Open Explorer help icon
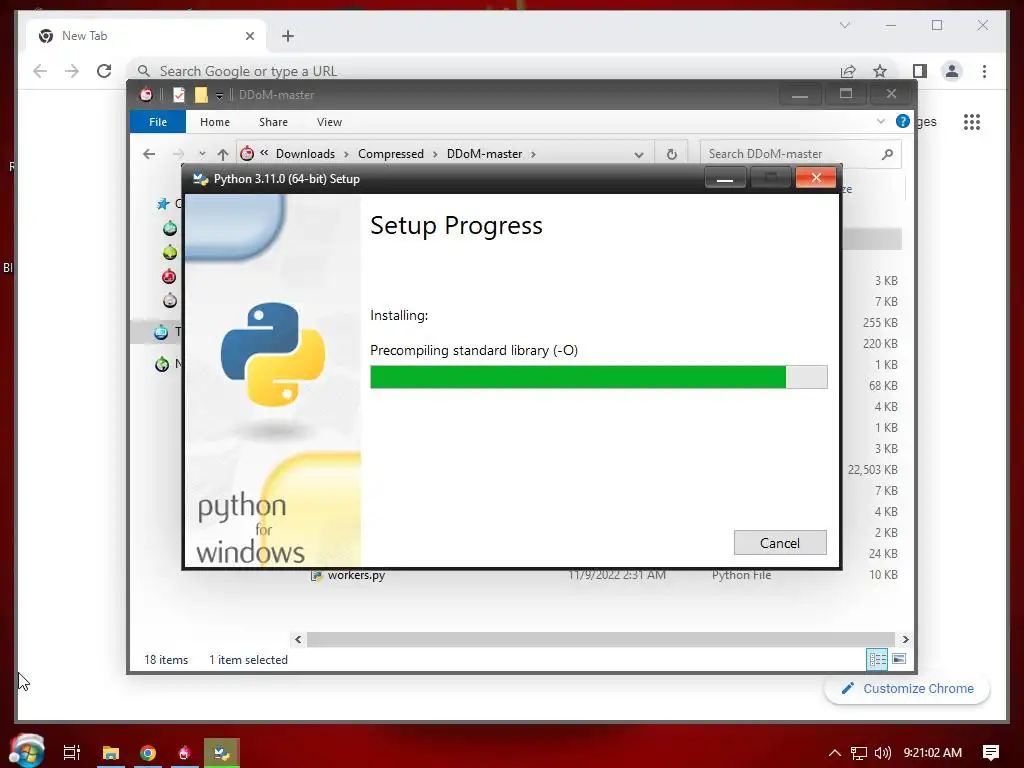1024x768 pixels. [903, 121]
